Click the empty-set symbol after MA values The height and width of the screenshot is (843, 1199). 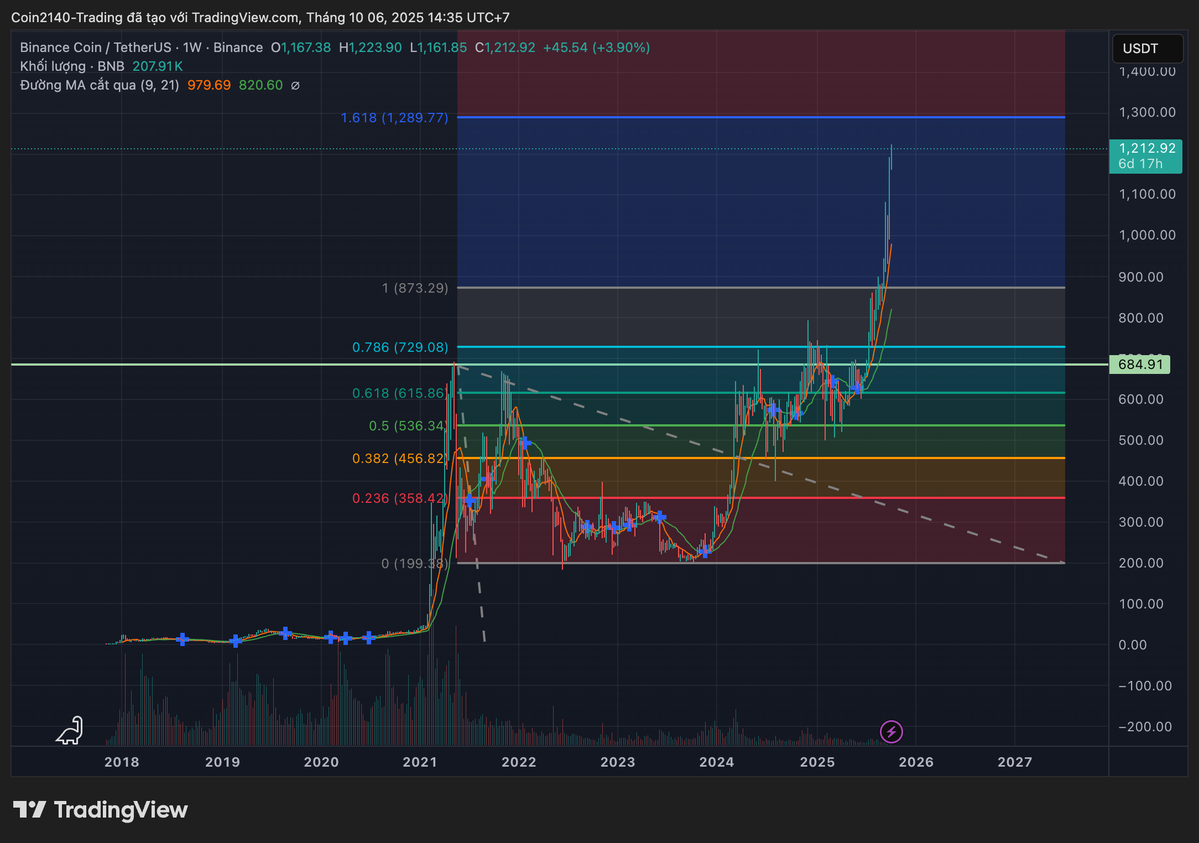295,86
